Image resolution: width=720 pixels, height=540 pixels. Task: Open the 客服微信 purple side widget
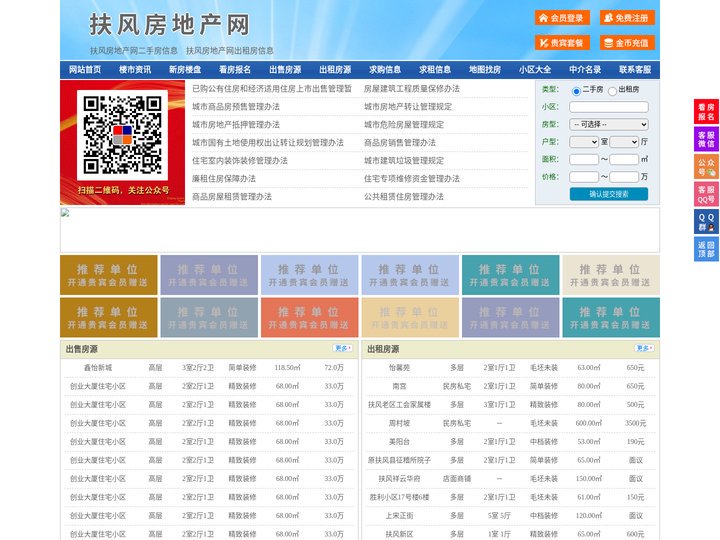click(x=706, y=139)
